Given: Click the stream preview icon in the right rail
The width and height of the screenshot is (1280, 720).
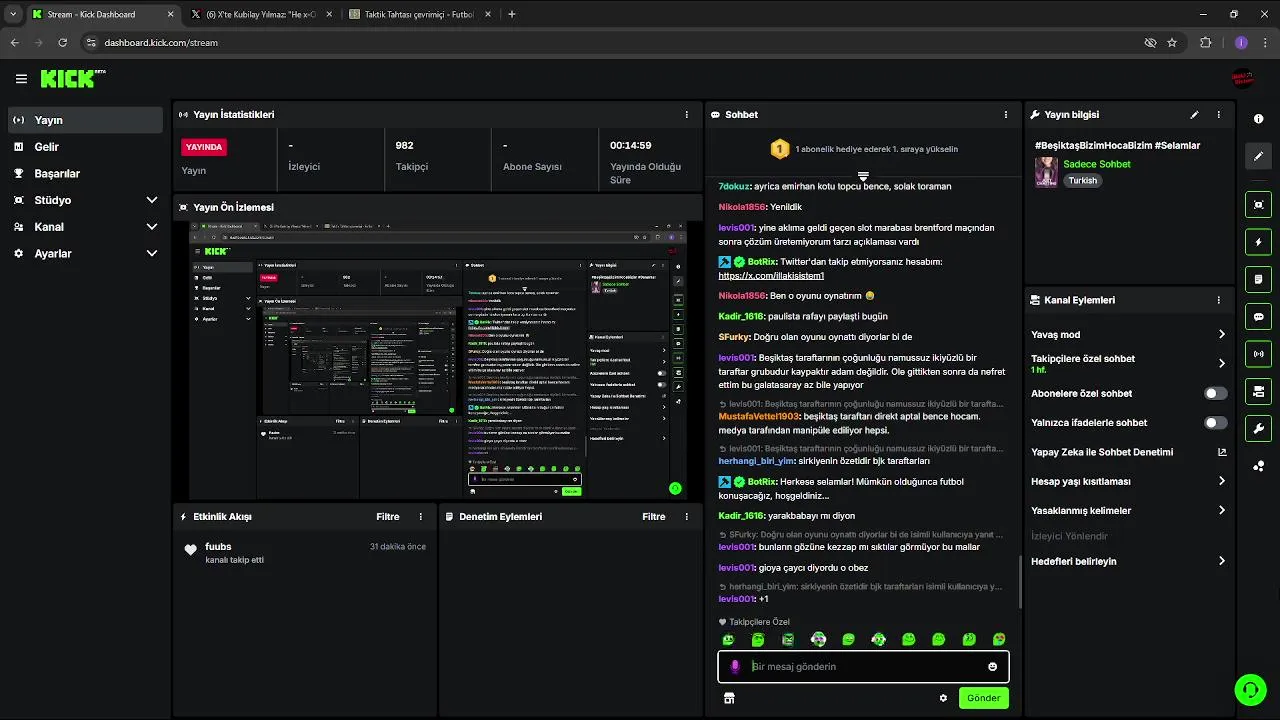Looking at the screenshot, I should point(1258,204).
